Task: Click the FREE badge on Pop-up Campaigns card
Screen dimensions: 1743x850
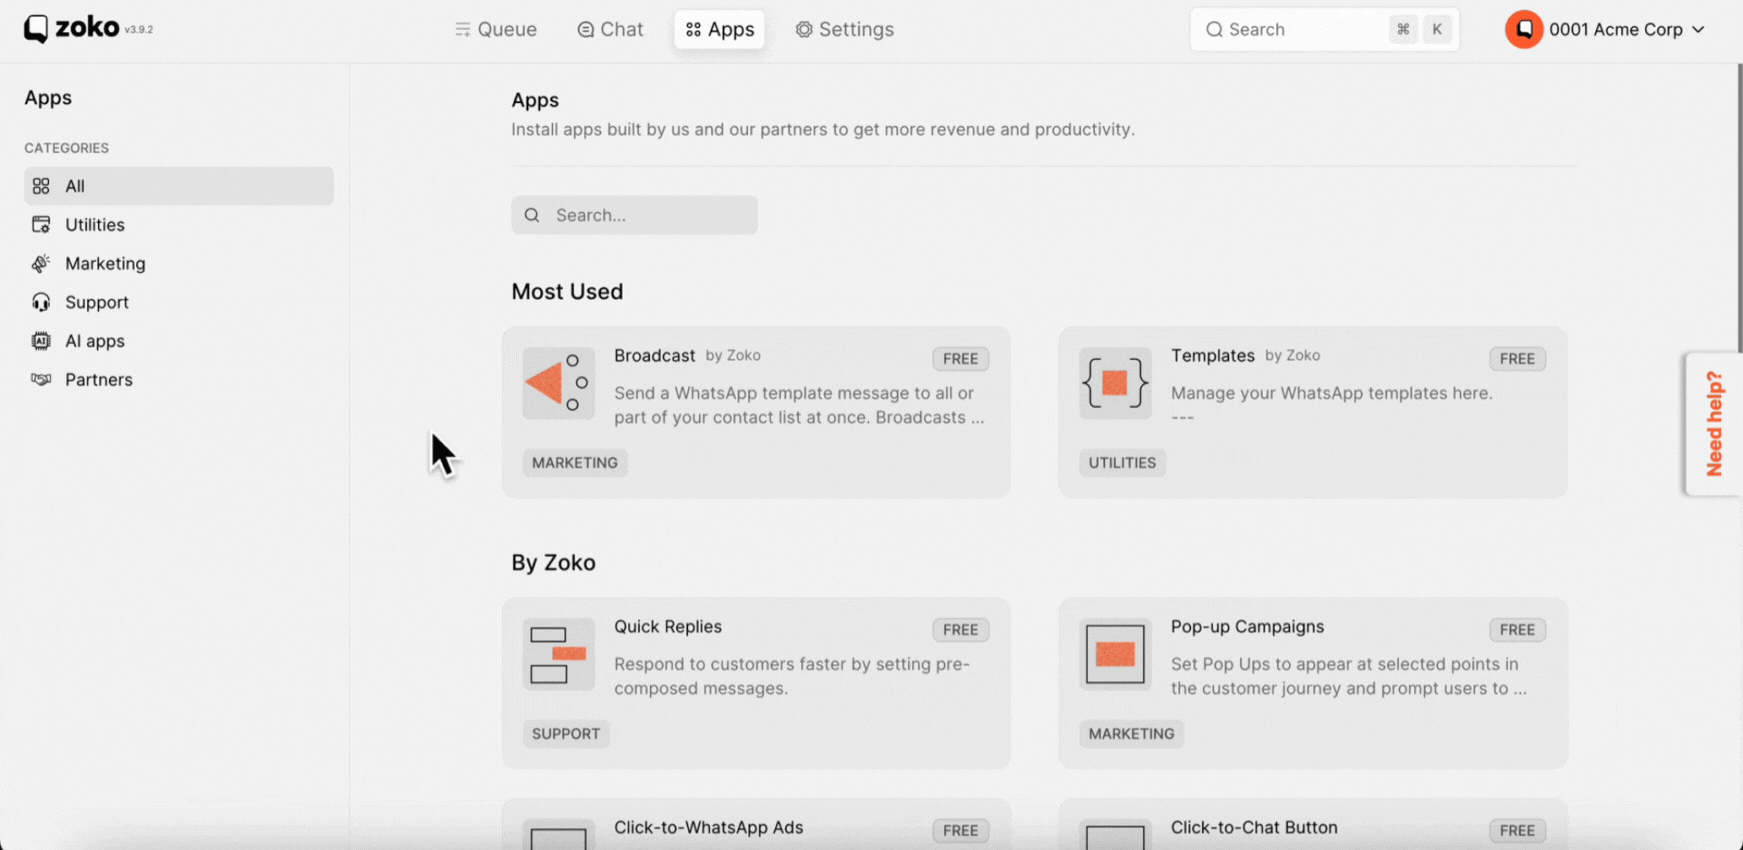Action: (x=1518, y=630)
